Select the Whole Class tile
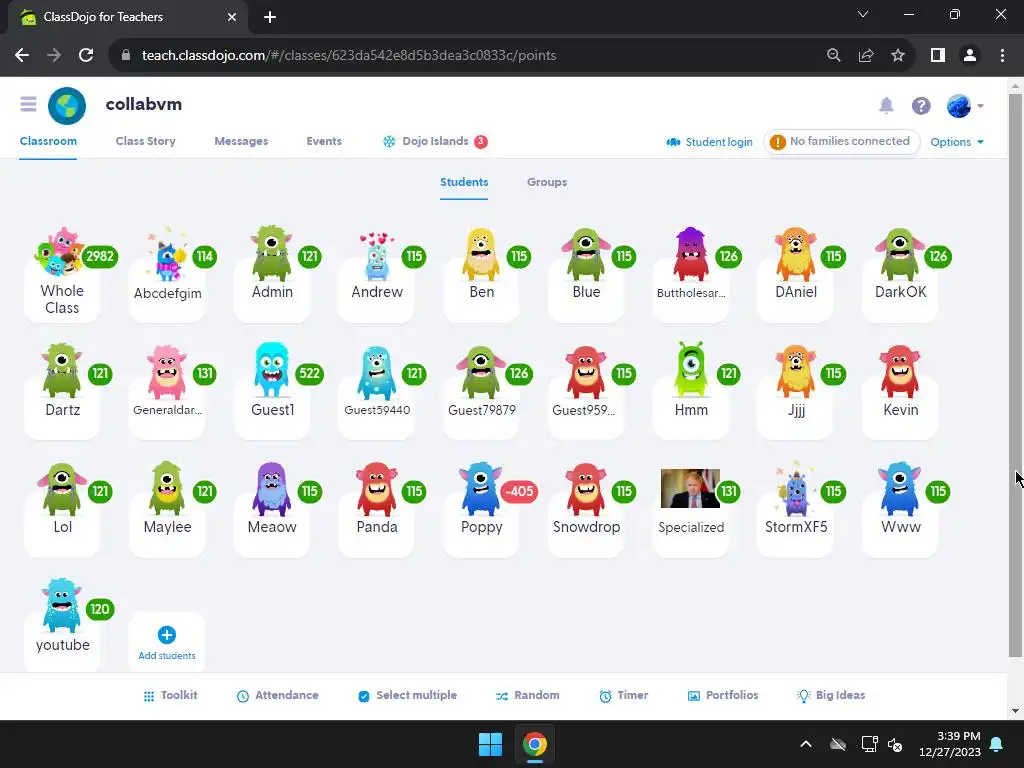1024x768 pixels. click(x=62, y=274)
